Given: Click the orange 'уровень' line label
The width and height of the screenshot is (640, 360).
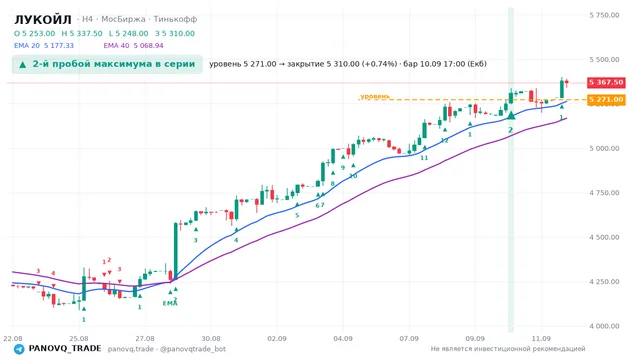Looking at the screenshot, I should click(375, 96).
